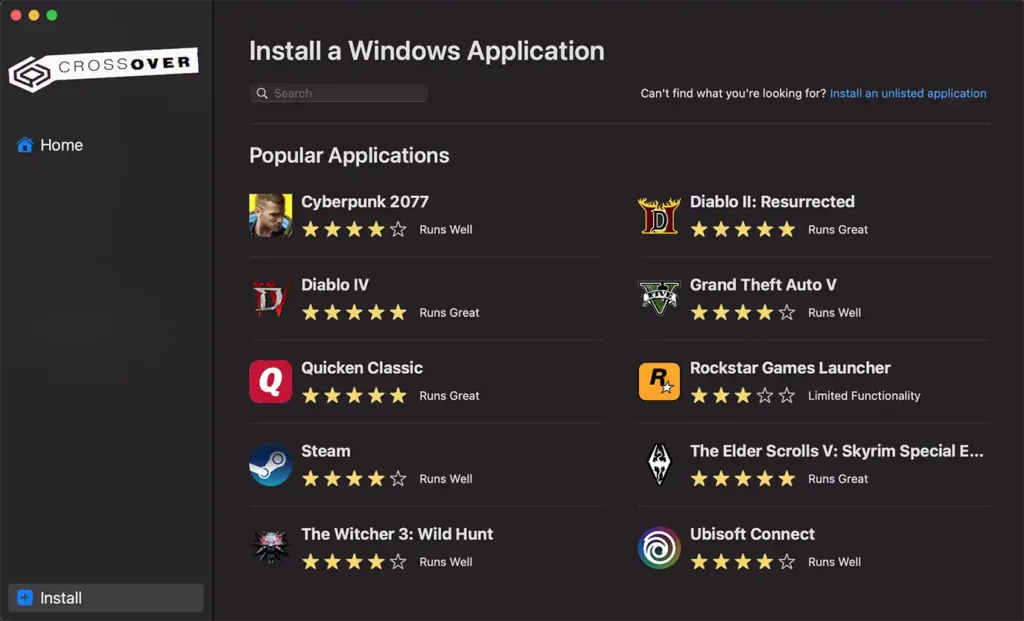This screenshot has height=621, width=1024.
Task: Click Runs Well label under Steam
Action: [445, 479]
